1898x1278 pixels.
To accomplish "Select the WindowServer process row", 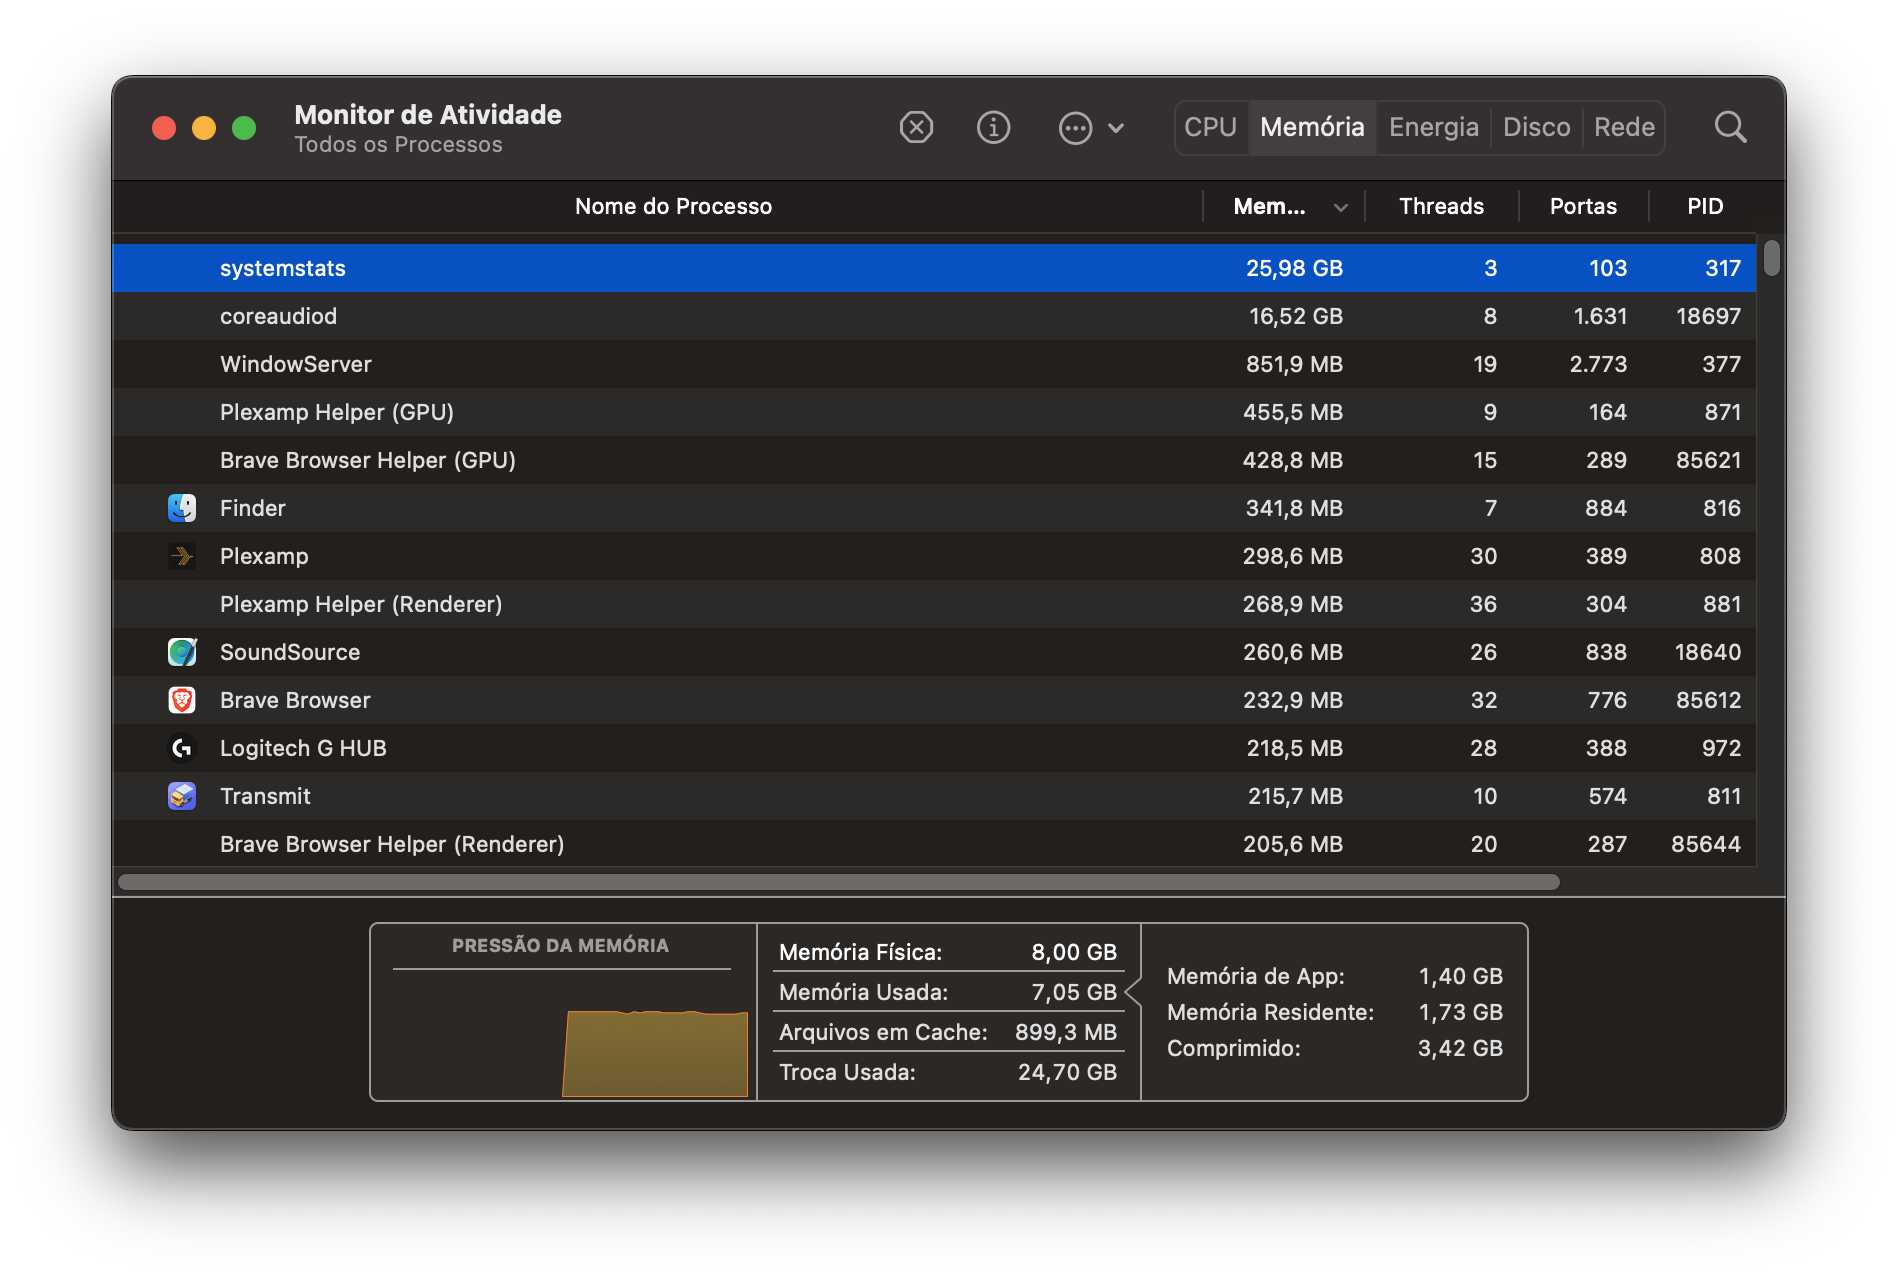I will [x=934, y=364].
